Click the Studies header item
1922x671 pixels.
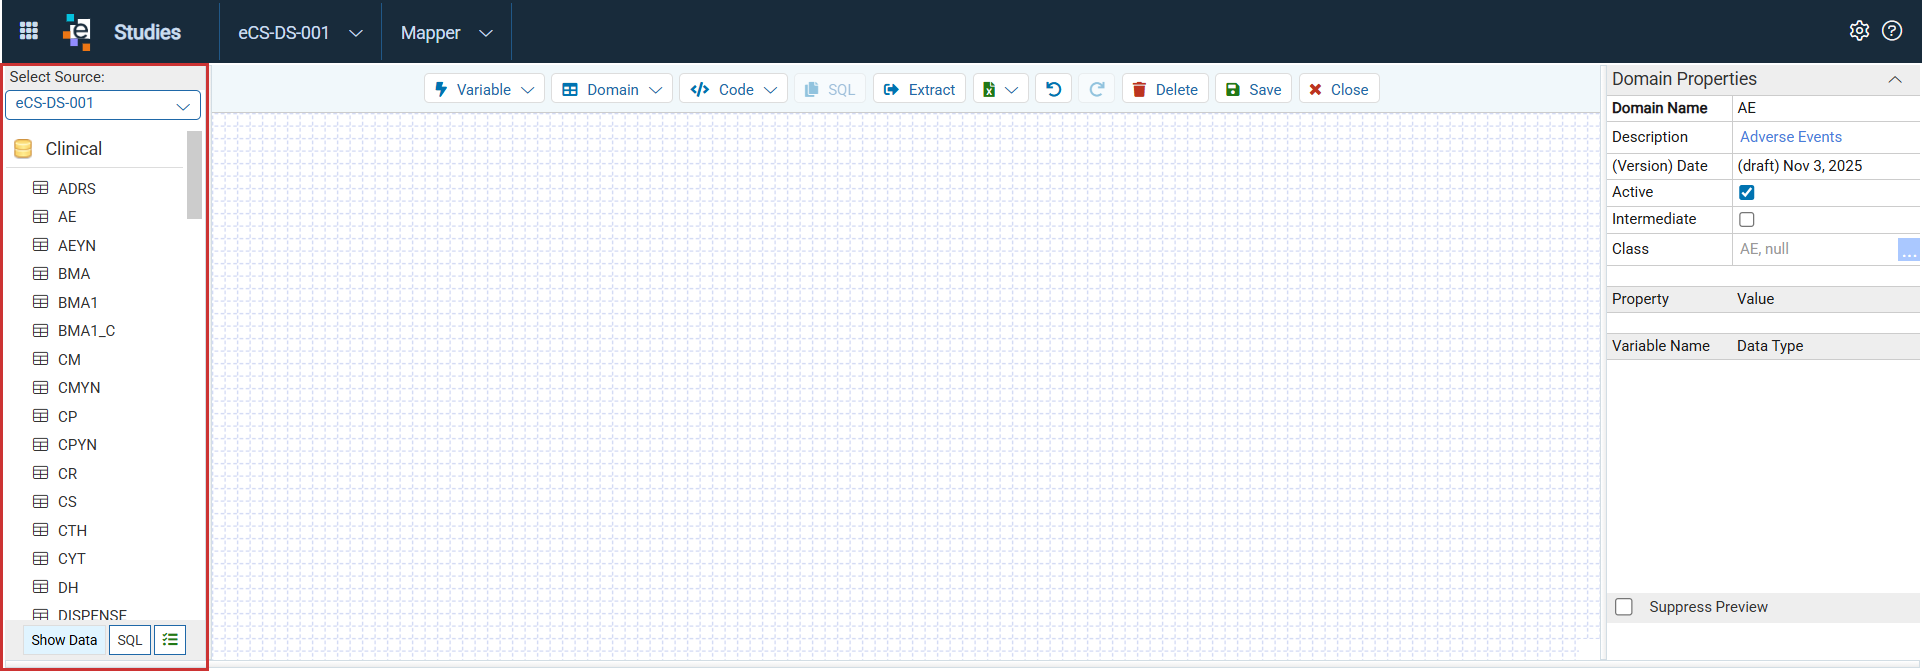pyautogui.click(x=147, y=32)
